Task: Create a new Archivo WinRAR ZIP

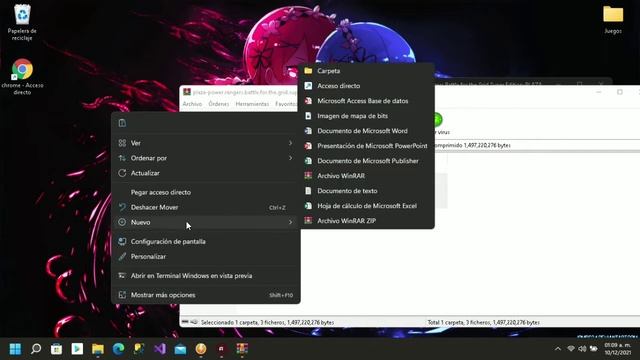Action: coord(367,221)
